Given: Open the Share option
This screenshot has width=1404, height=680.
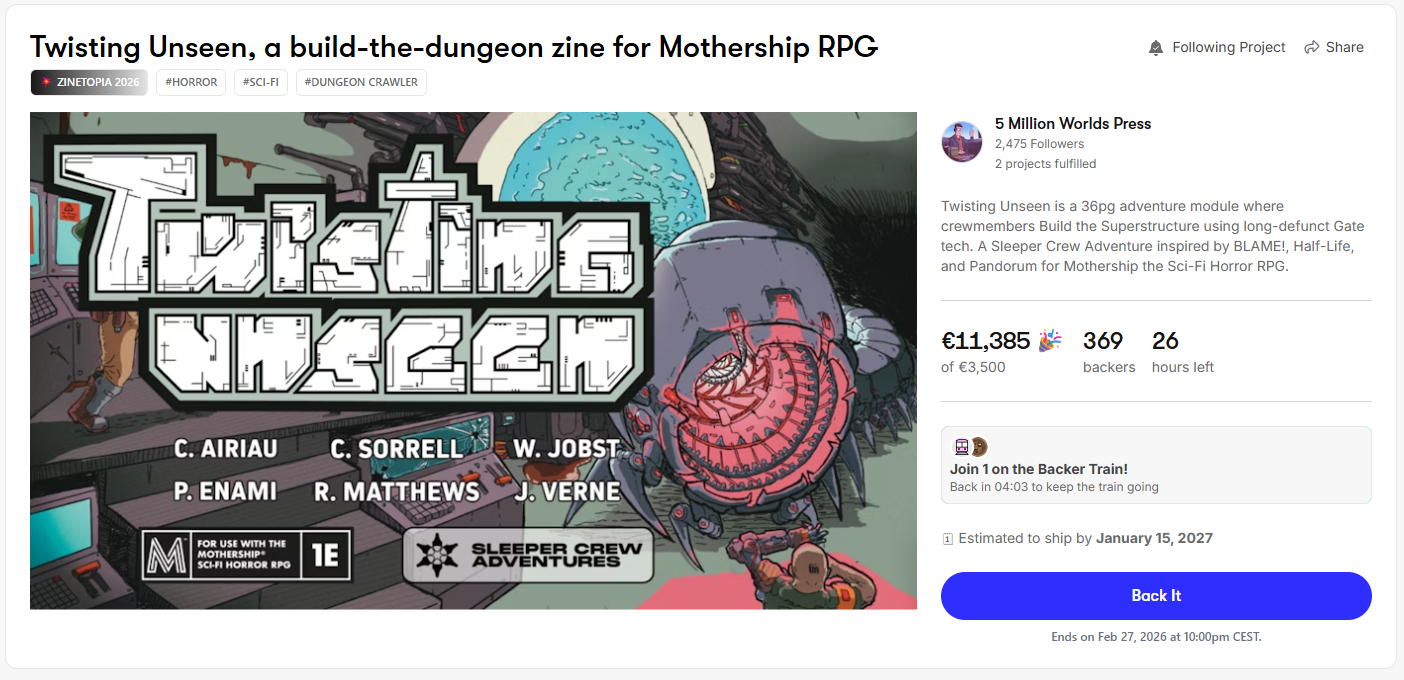Looking at the screenshot, I should (1334, 48).
